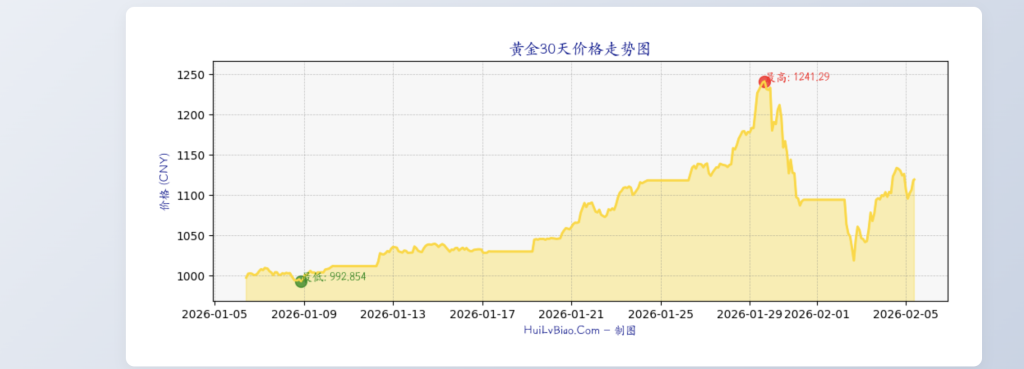This screenshot has width=1024, height=369.
Task: Click the 1250 y-axis value
Action: tap(191, 75)
